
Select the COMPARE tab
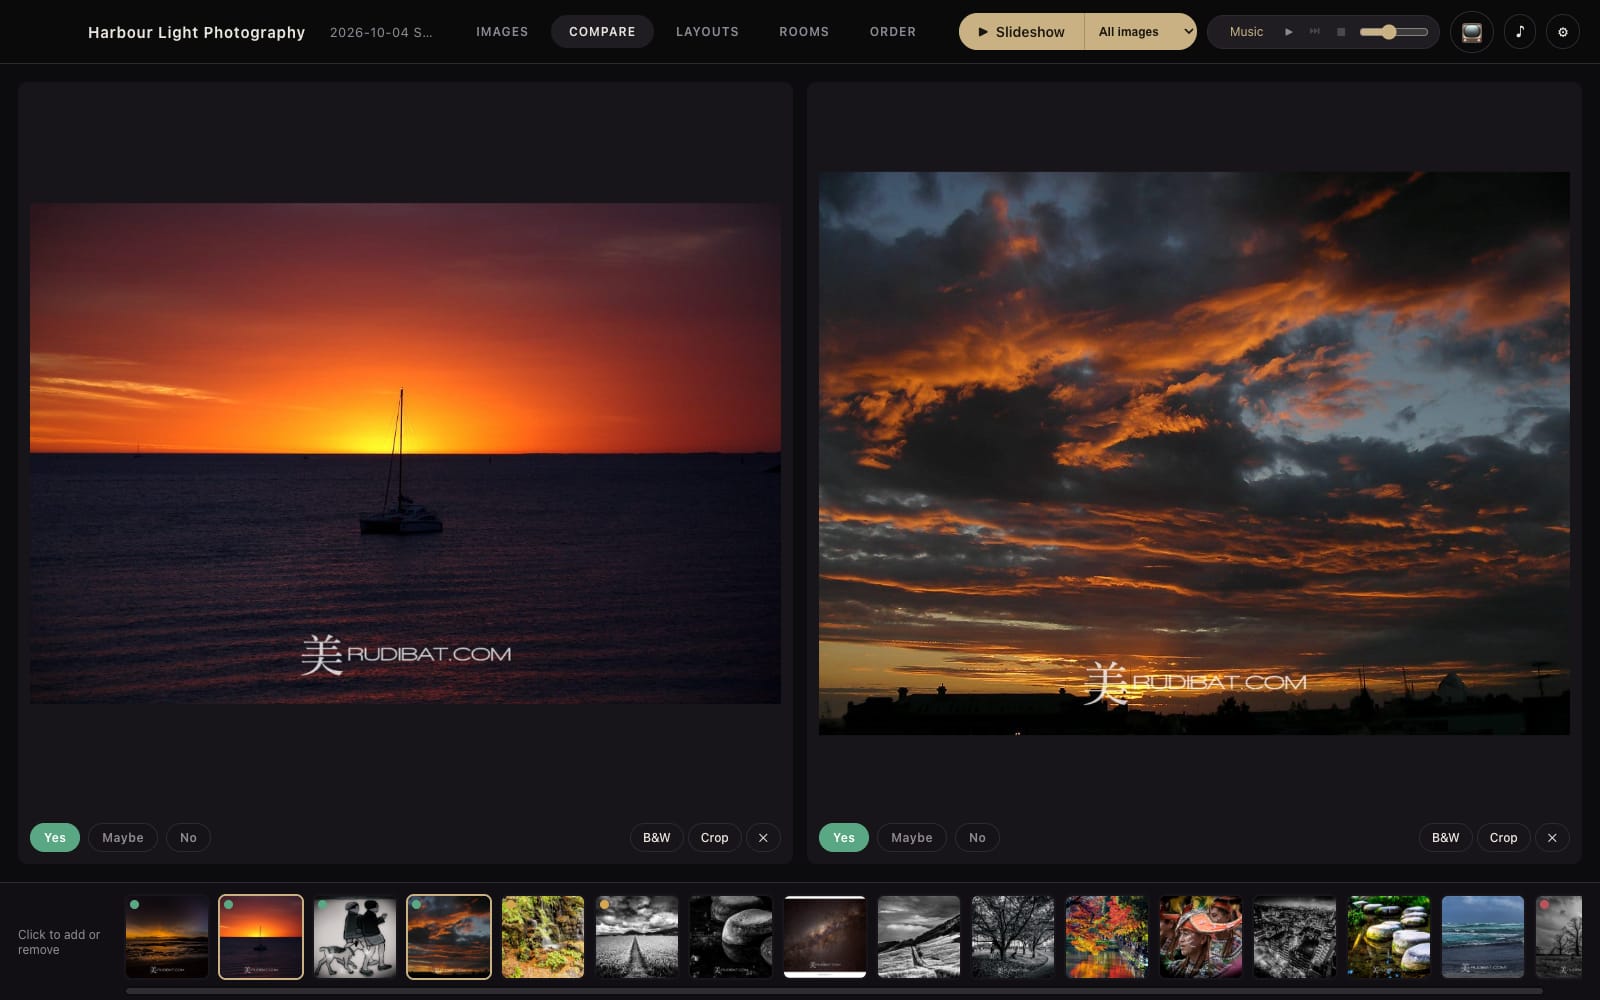click(602, 32)
